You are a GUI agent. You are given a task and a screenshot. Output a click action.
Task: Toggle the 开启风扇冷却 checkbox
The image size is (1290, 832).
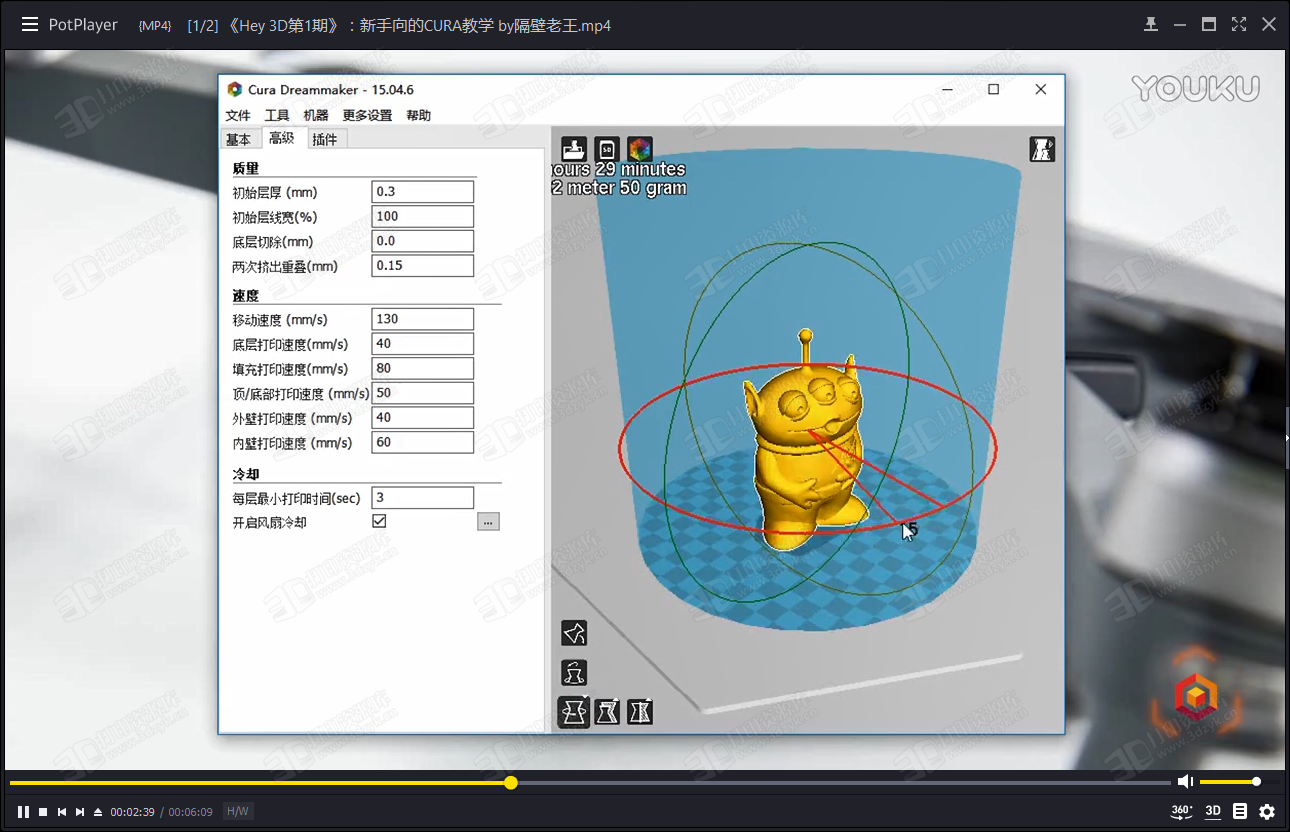pos(379,521)
